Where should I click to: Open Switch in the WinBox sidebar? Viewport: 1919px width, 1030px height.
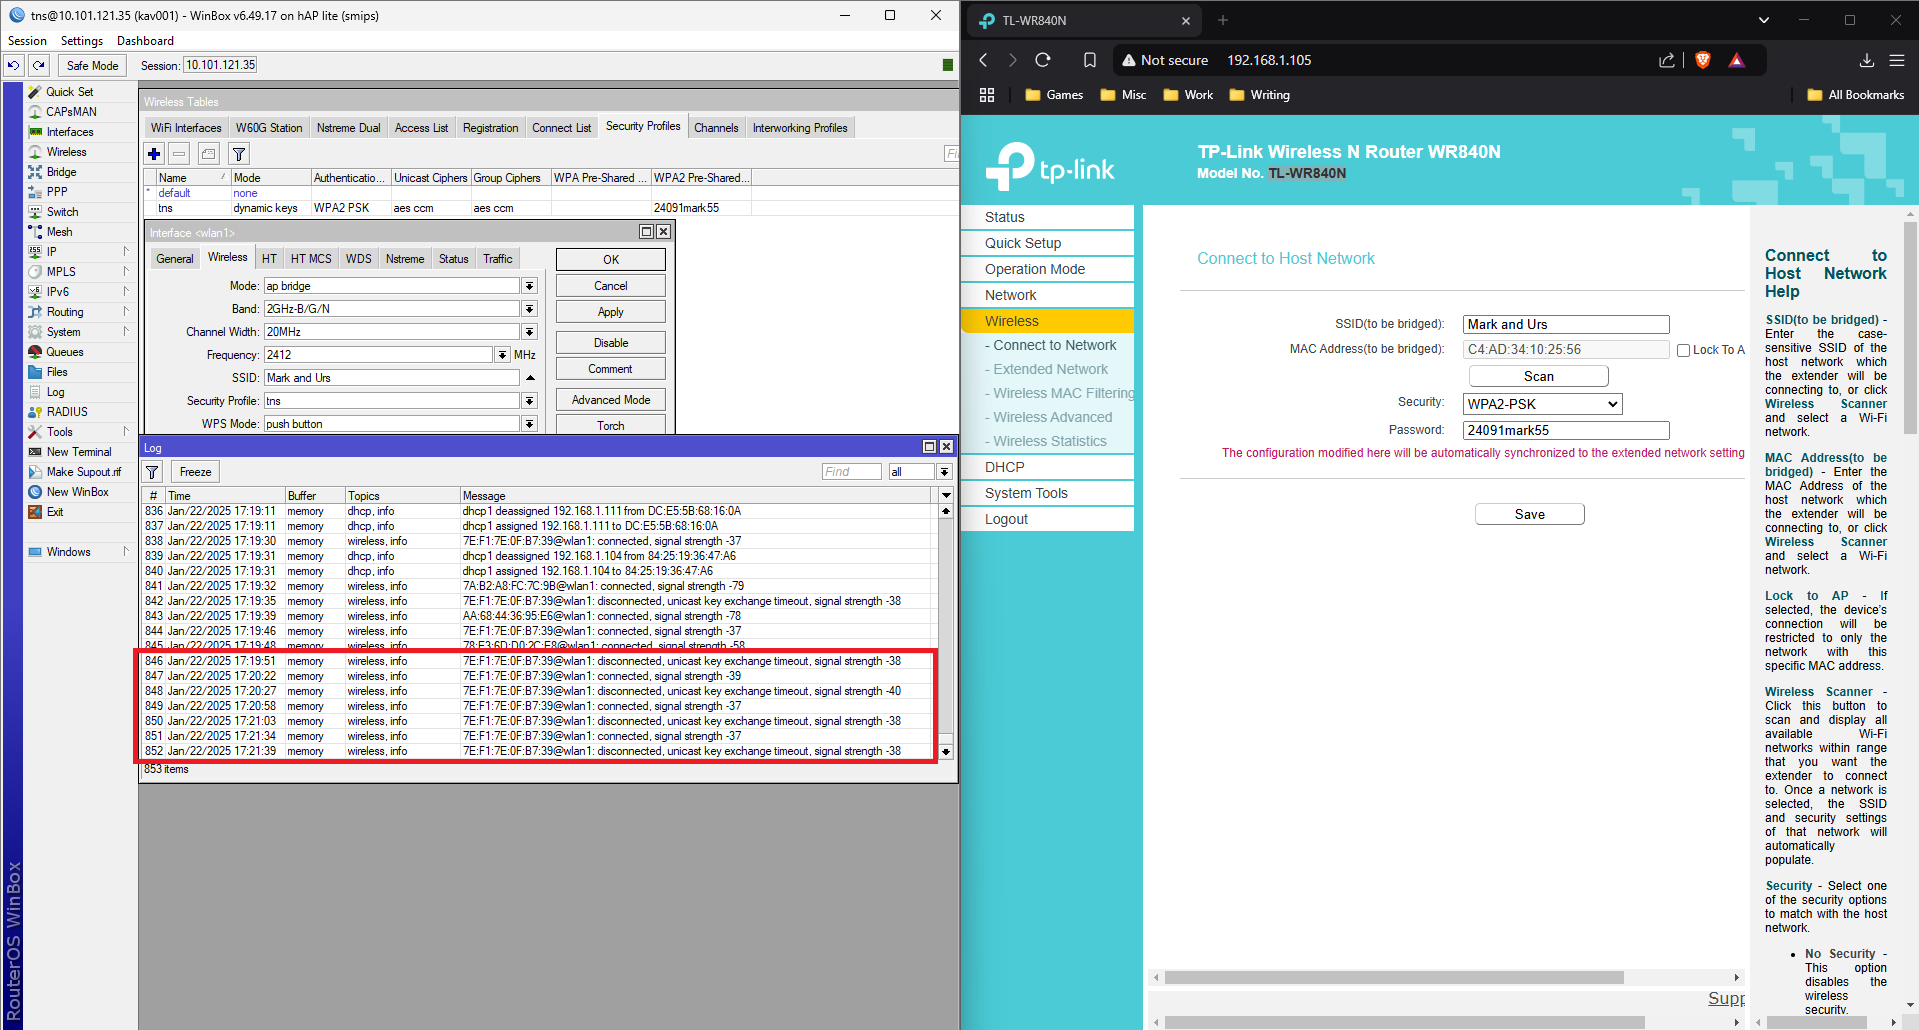point(62,212)
